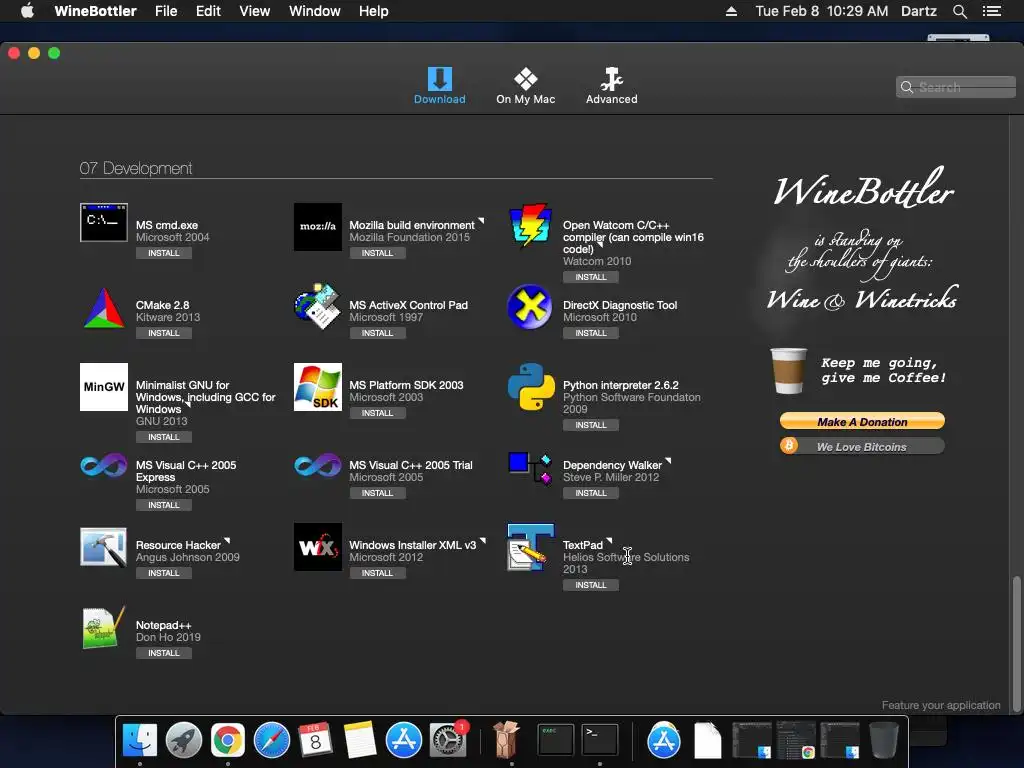Click the arrow marker beside TextPad title

tap(609, 541)
